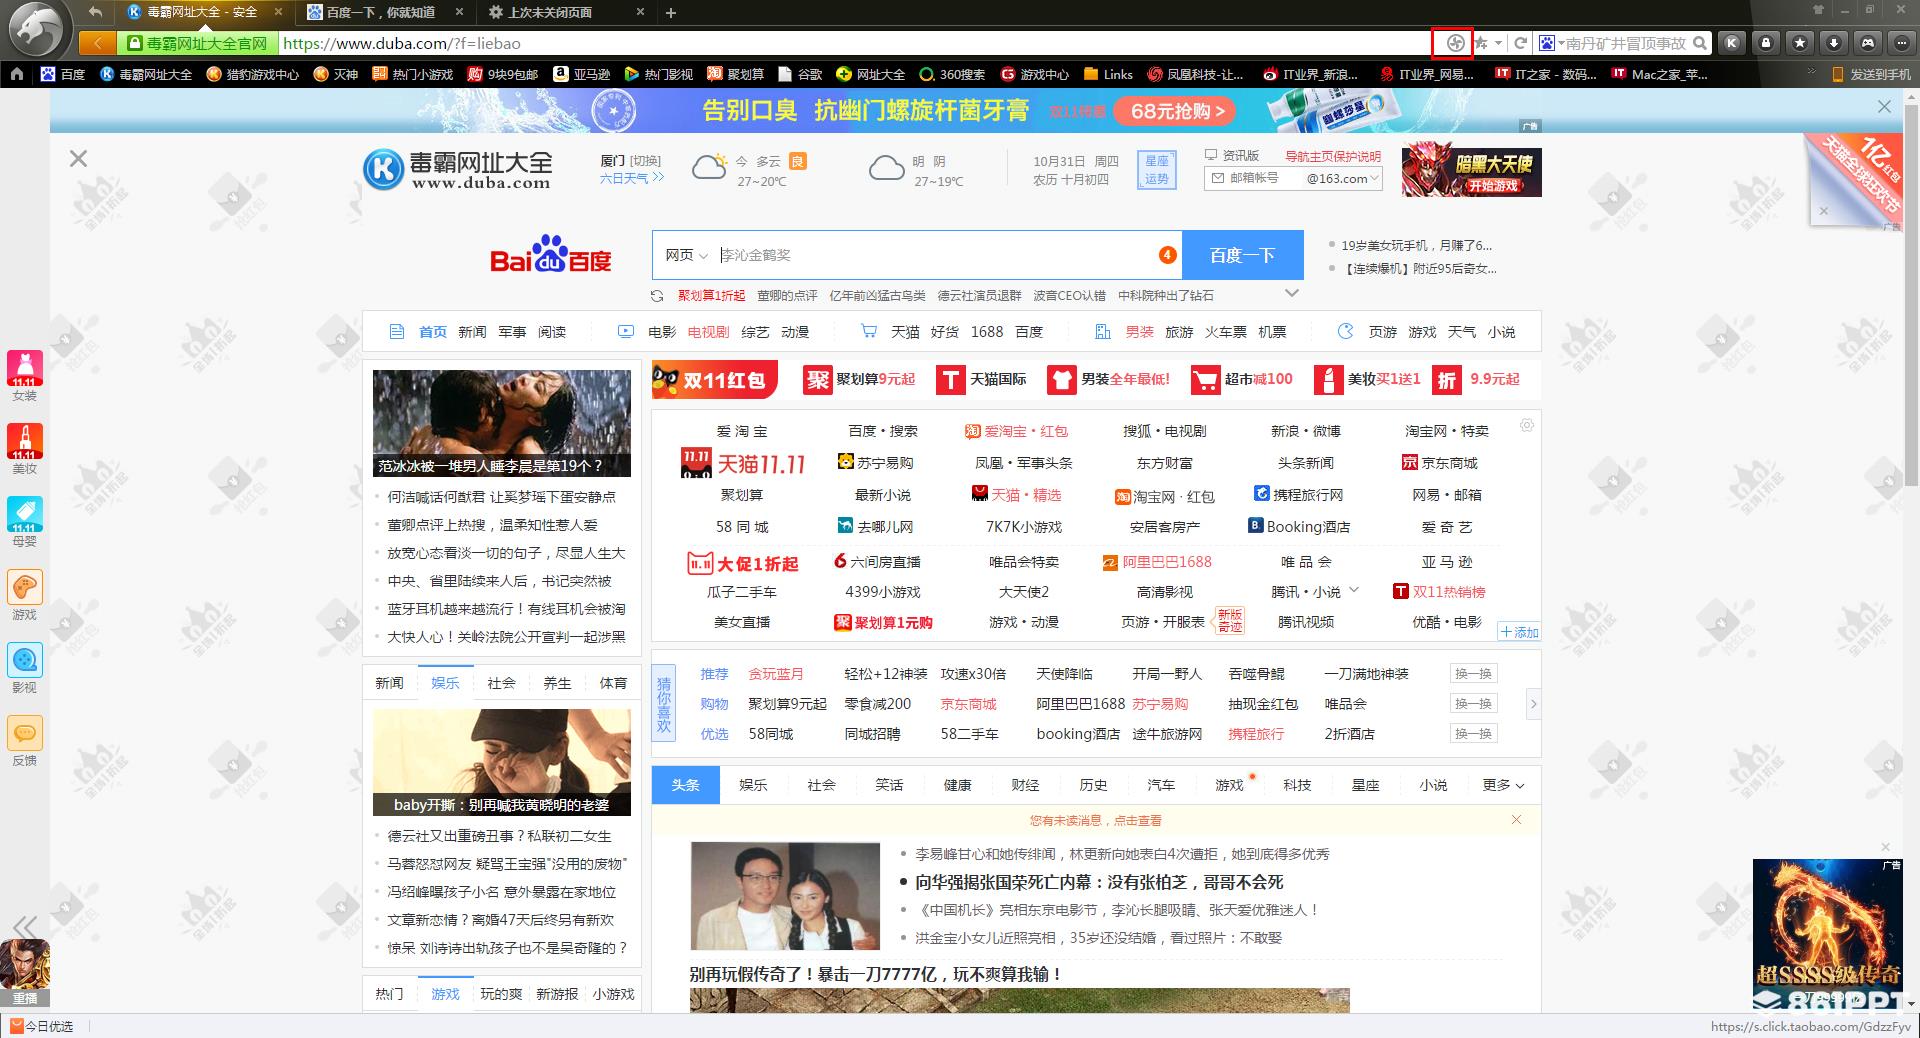Image resolution: width=1920 pixels, height=1038 pixels.
Task: Open the 网页 search type dropdown
Action: (686, 255)
